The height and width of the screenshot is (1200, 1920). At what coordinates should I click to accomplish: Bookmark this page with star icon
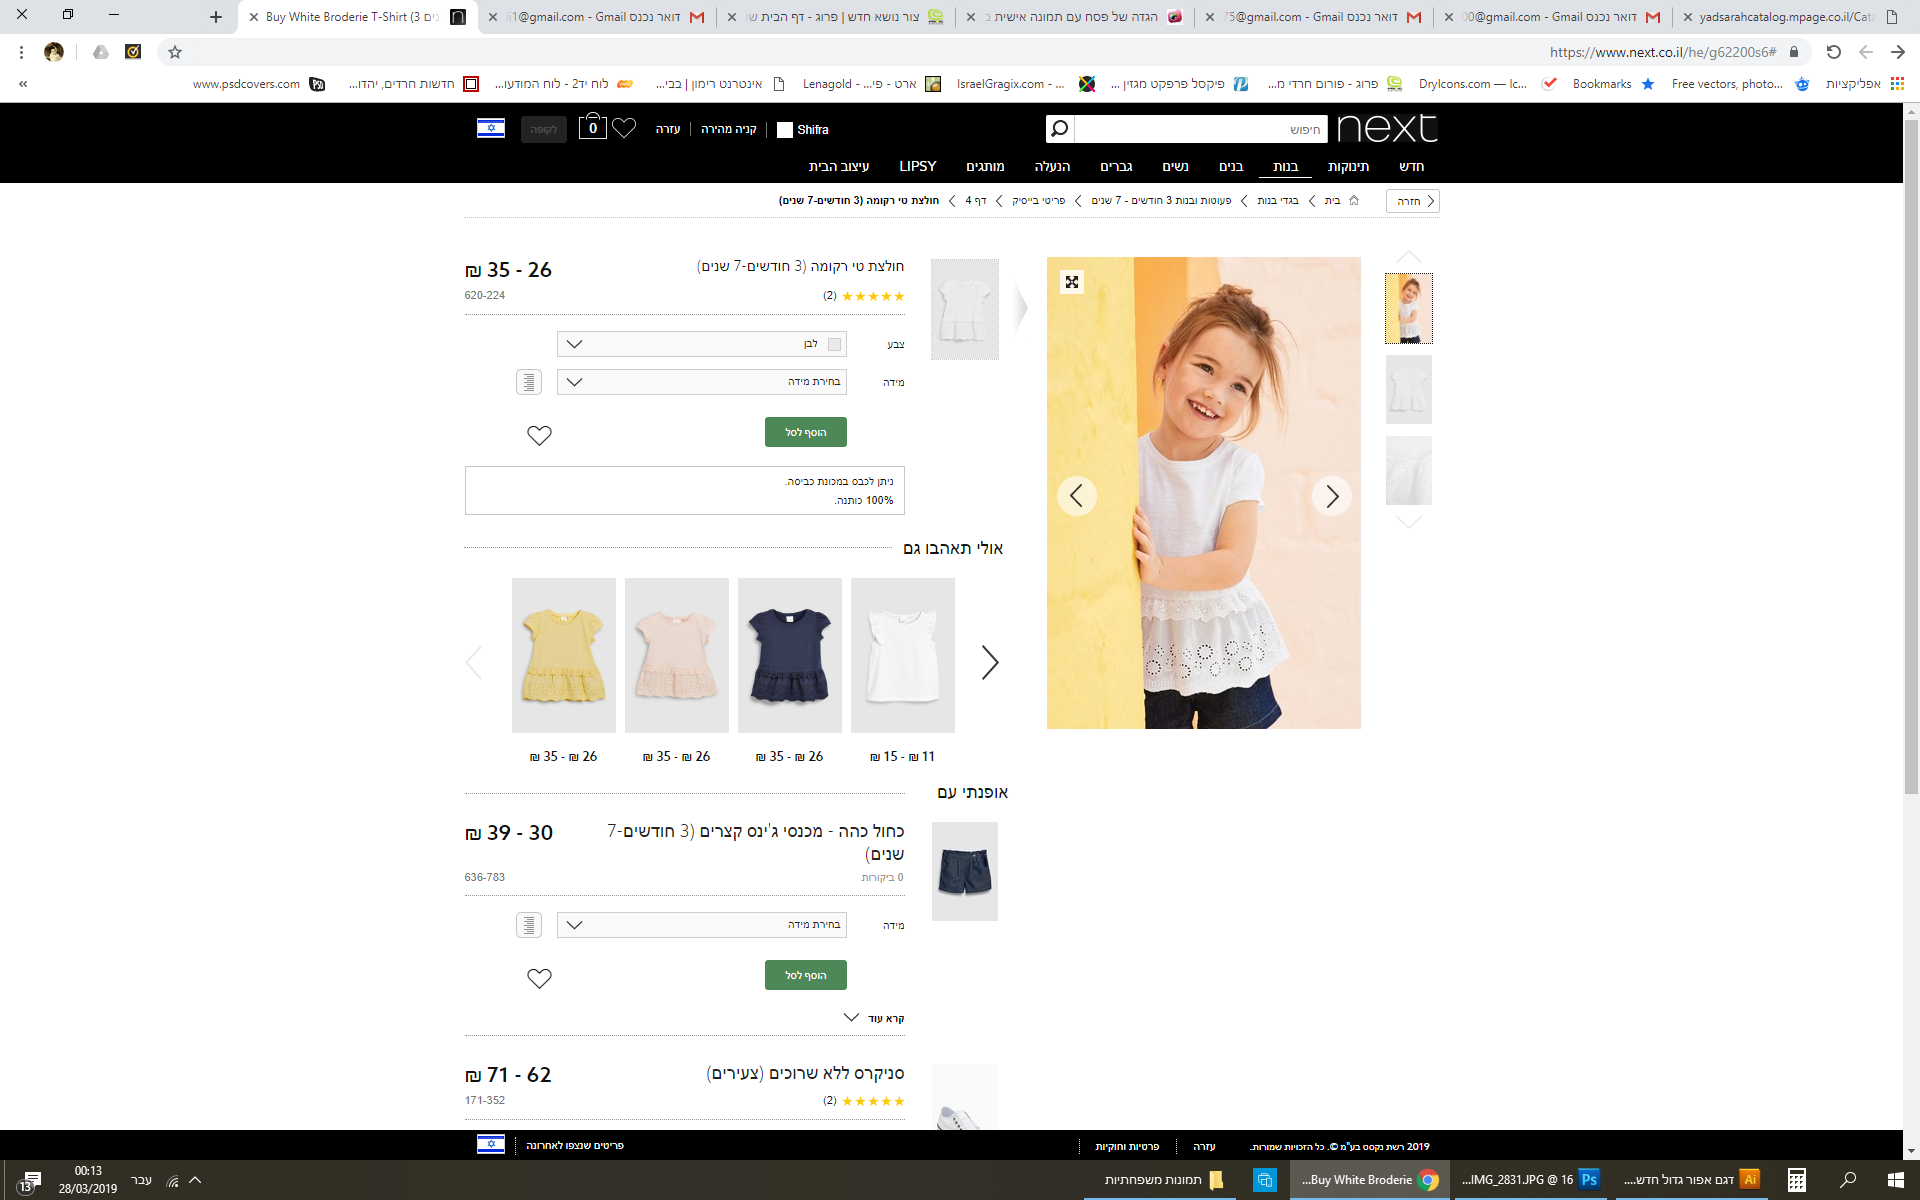pyautogui.click(x=175, y=52)
